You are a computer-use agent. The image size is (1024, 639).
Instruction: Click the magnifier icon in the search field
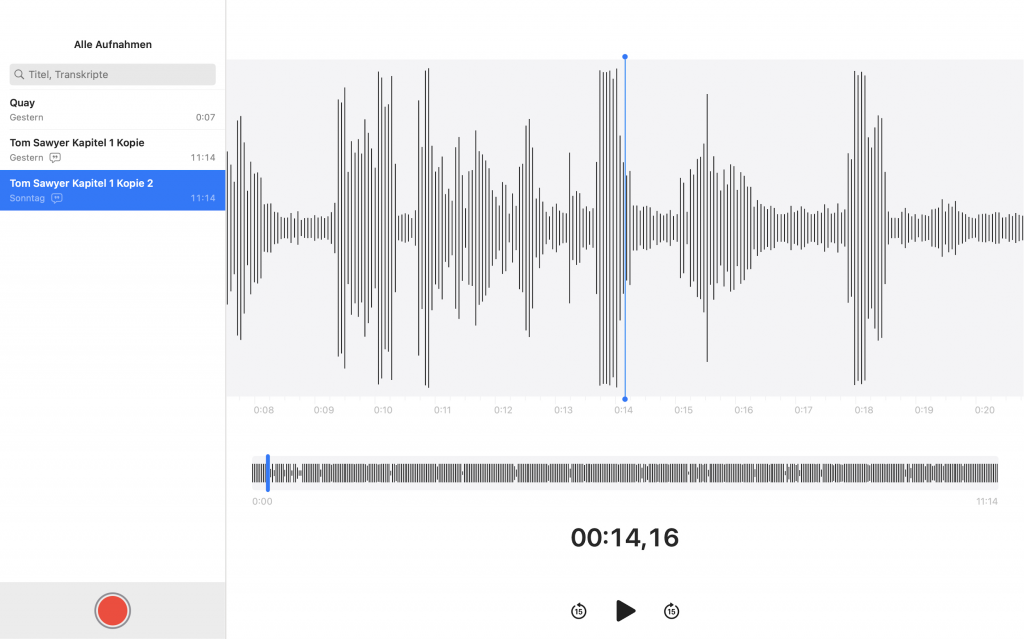(x=19, y=75)
